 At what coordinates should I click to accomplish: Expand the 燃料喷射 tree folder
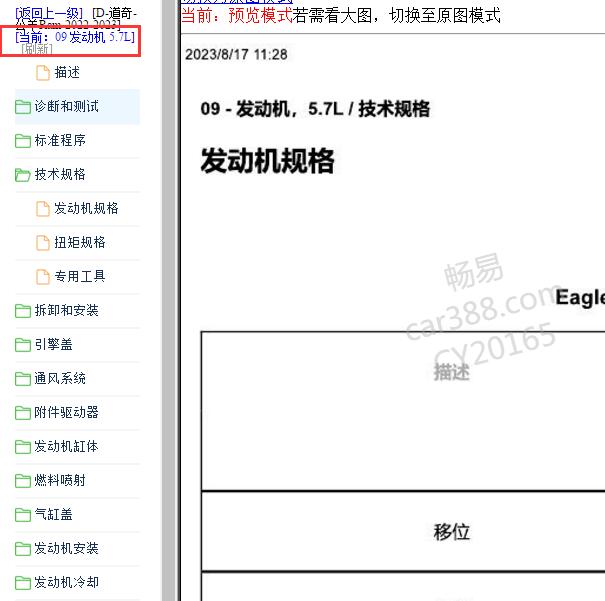tap(60, 480)
